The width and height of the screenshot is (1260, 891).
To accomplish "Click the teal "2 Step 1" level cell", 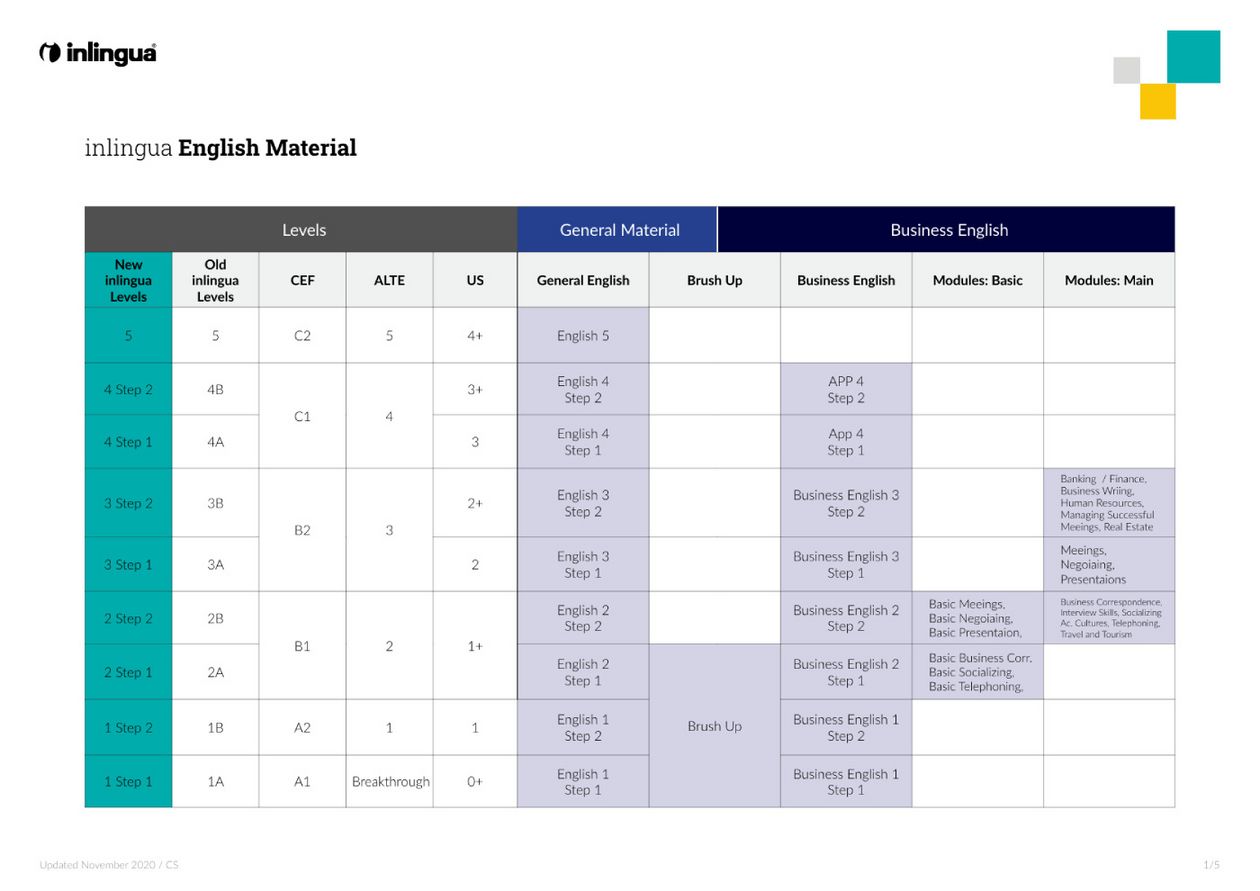I will coord(128,672).
